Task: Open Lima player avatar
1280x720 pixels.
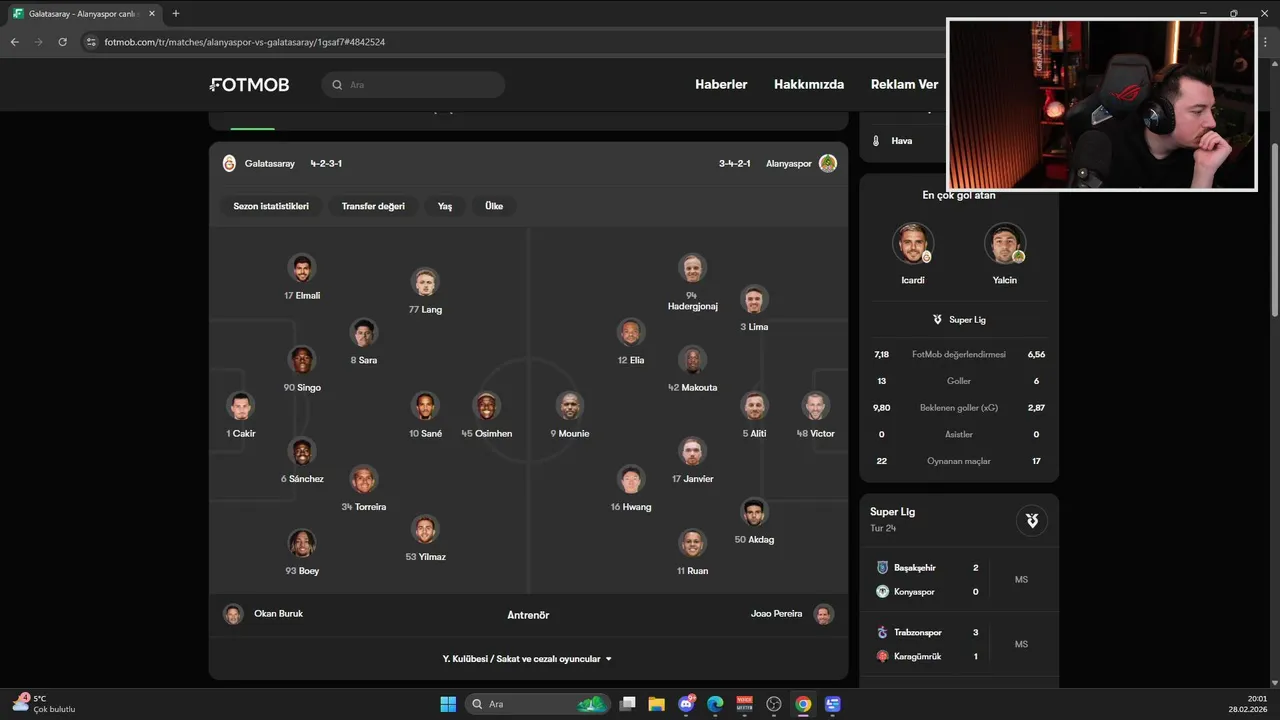Action: pyautogui.click(x=754, y=299)
